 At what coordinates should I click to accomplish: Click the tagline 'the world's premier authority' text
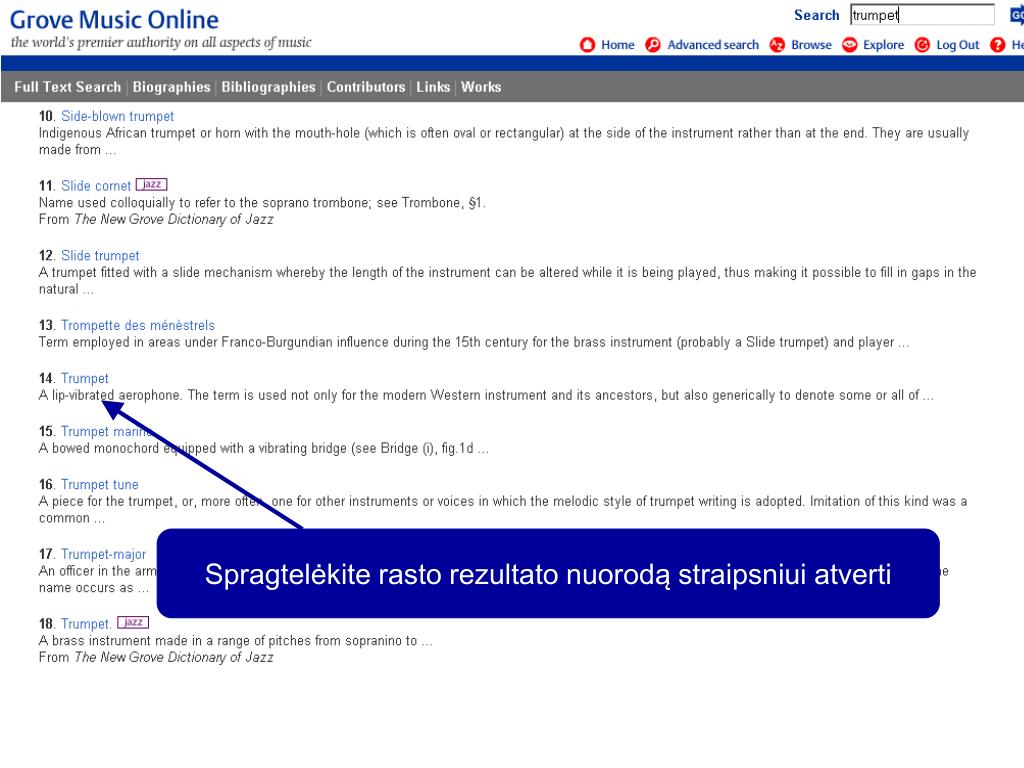tap(161, 42)
